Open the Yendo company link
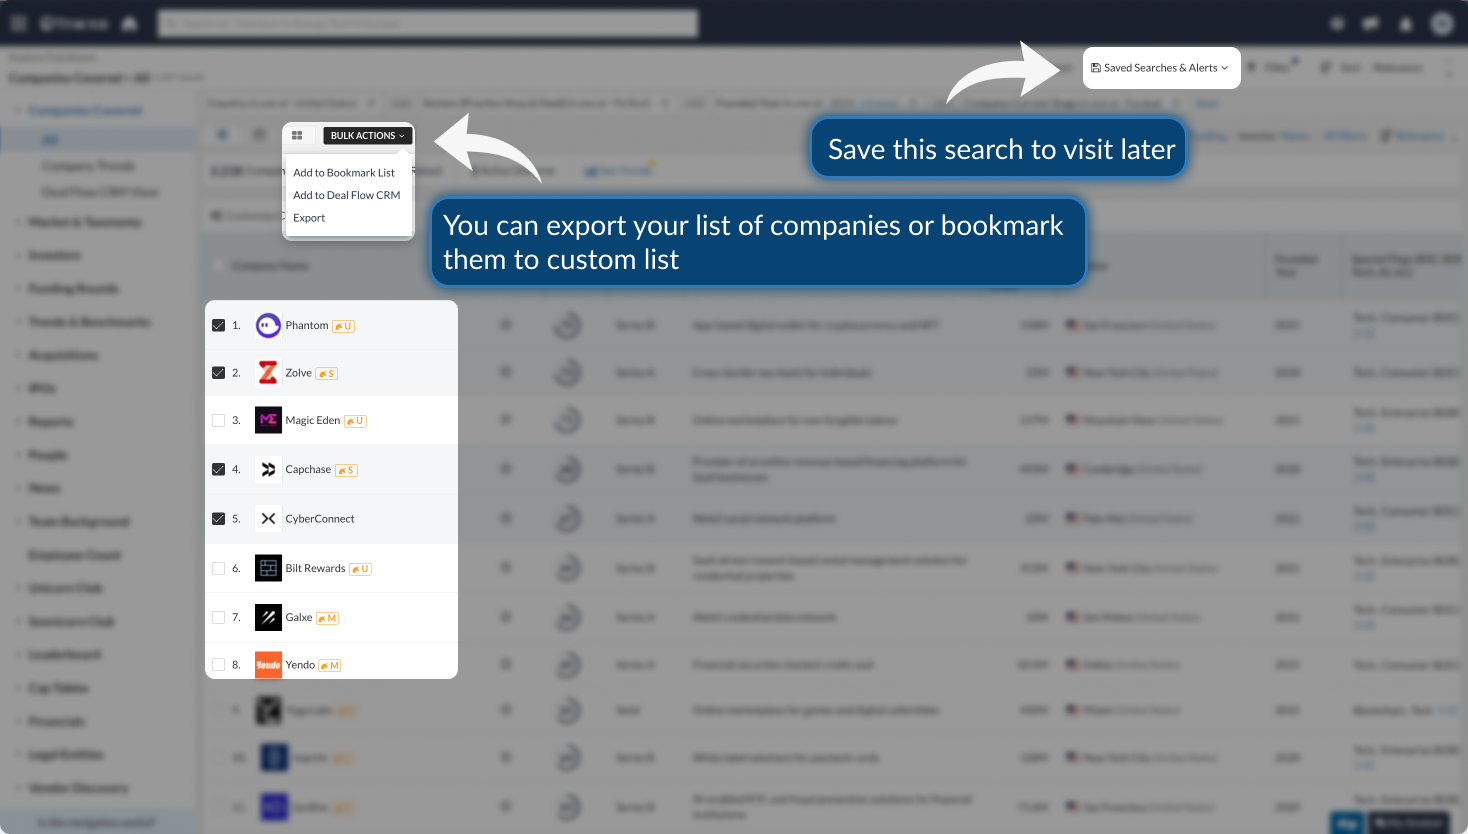 [300, 665]
